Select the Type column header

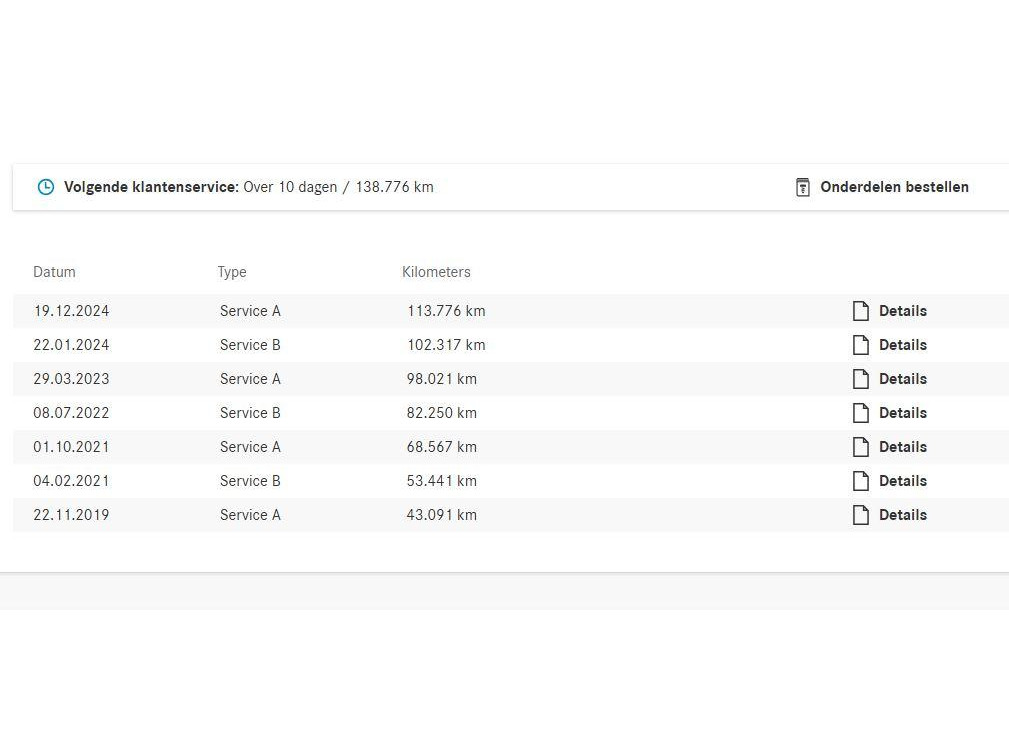pos(232,272)
